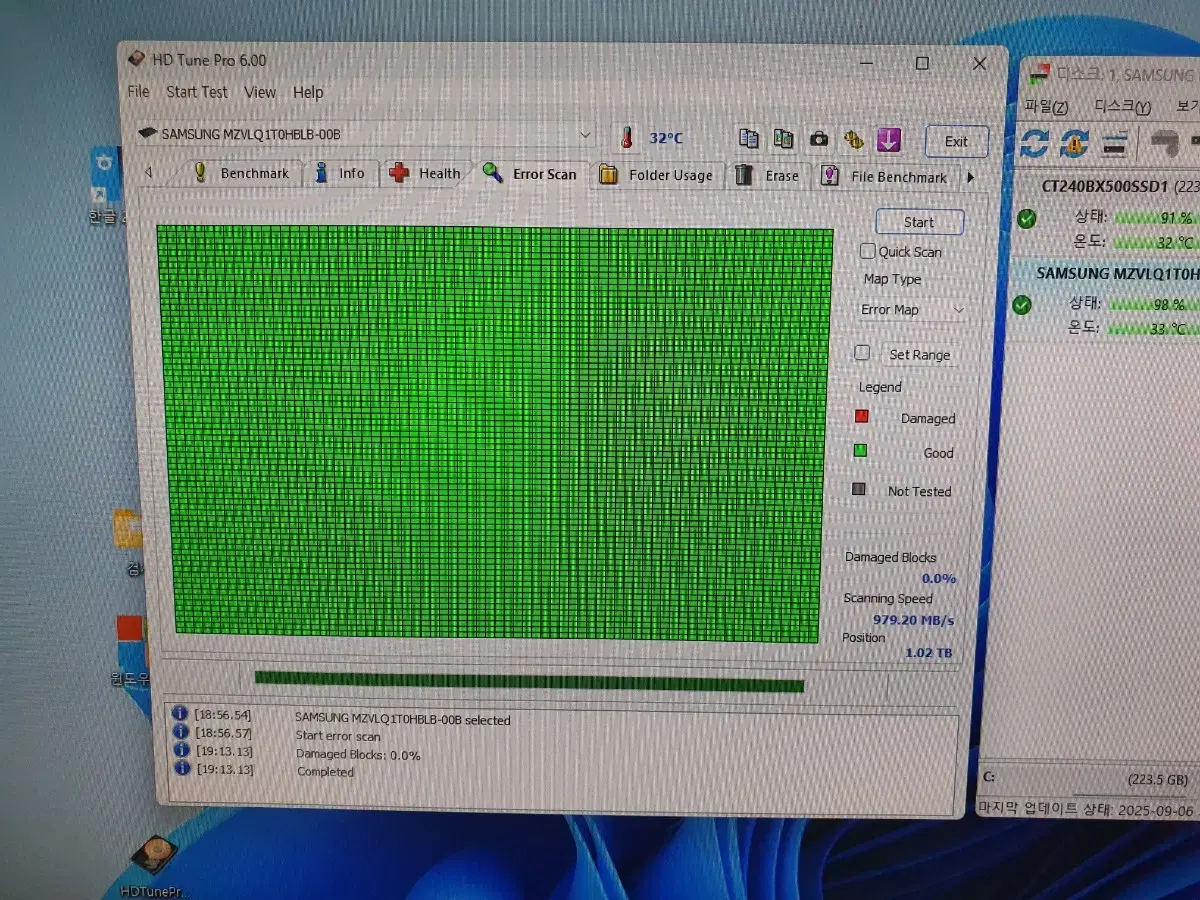Click the purple download arrow icon

click(x=888, y=140)
